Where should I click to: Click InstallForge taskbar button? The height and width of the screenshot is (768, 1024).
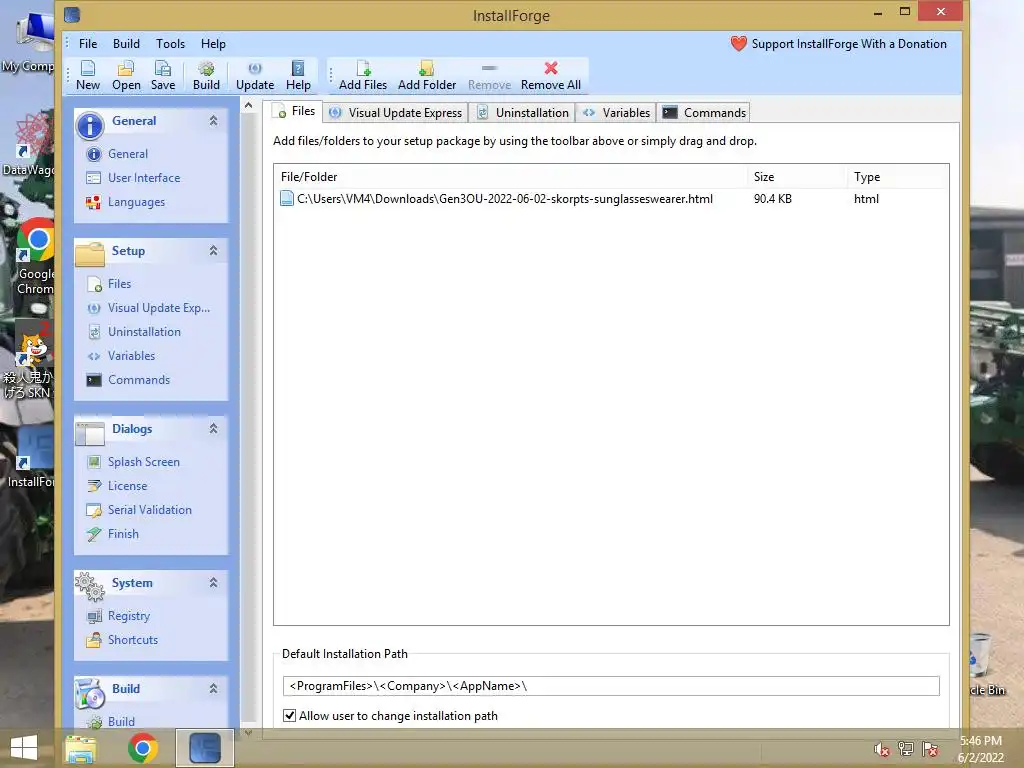pos(204,748)
